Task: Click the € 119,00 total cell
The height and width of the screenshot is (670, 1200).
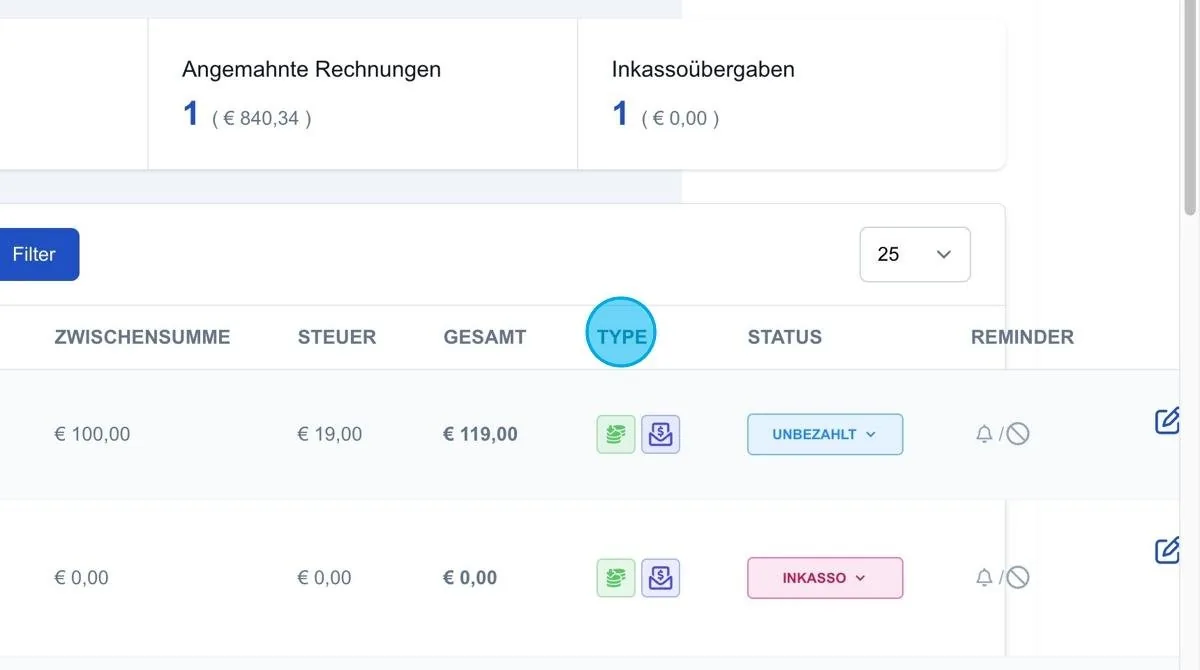Action: pos(480,434)
